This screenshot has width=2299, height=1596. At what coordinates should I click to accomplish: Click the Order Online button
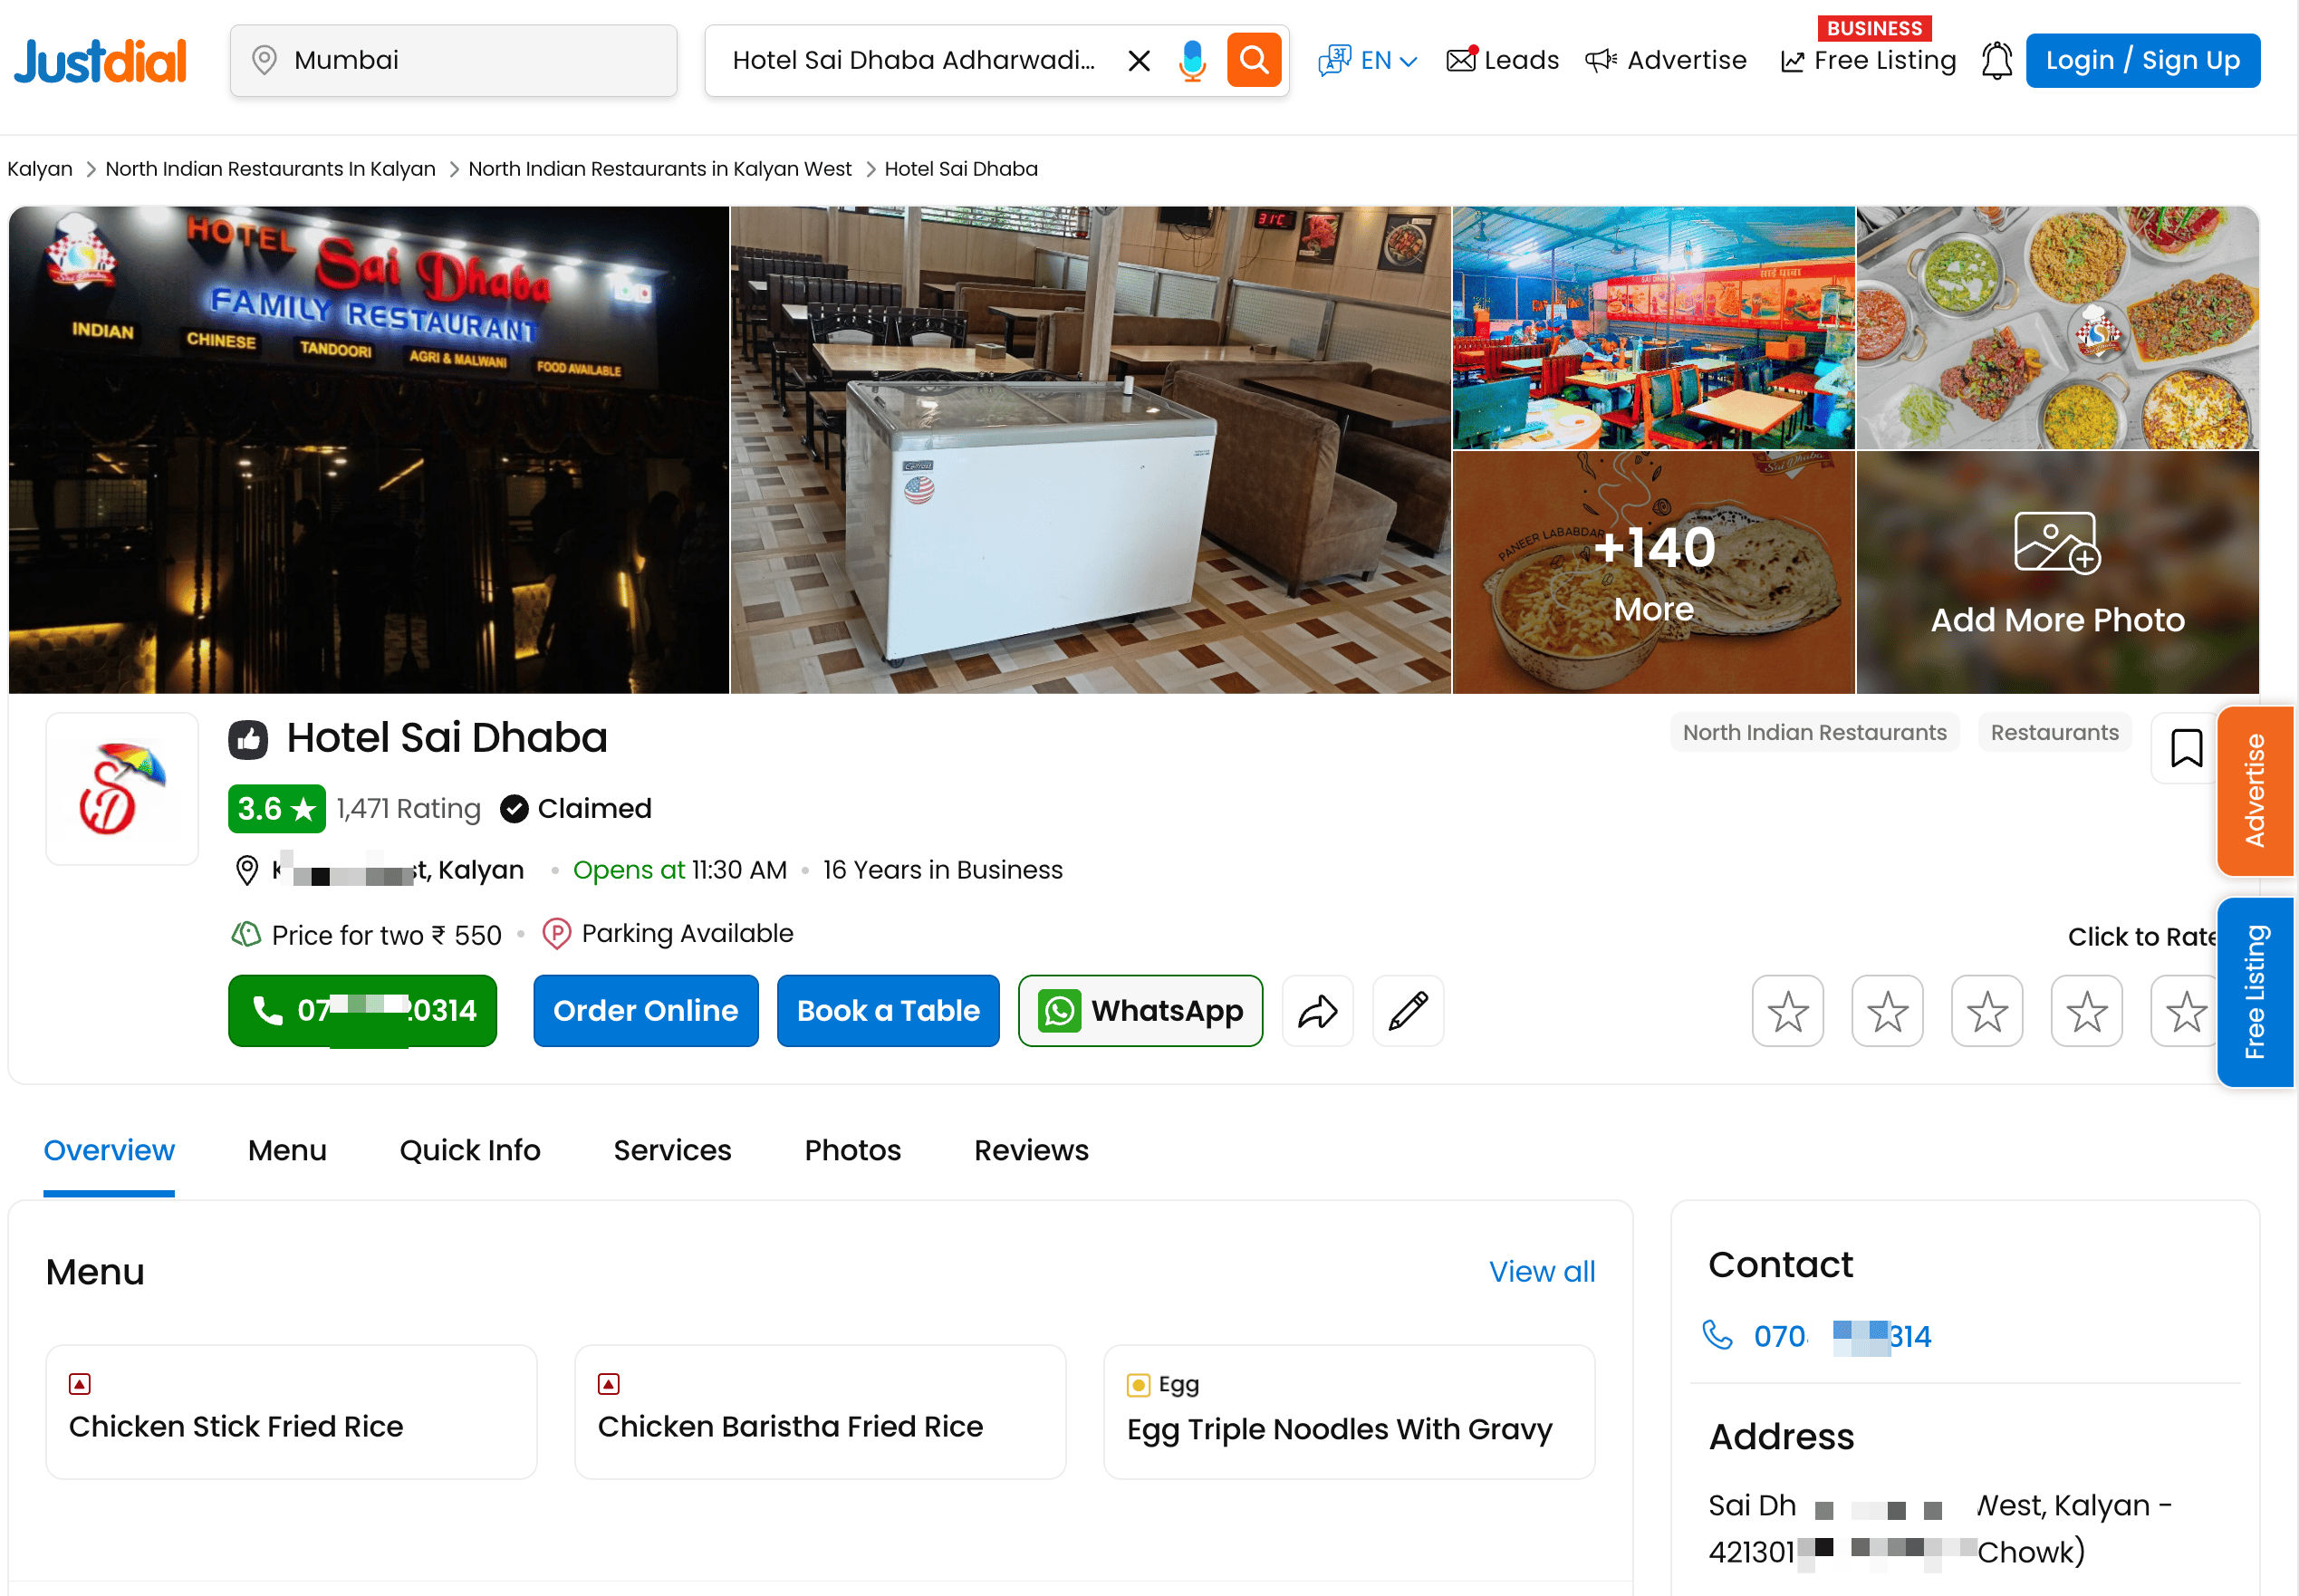click(645, 1011)
